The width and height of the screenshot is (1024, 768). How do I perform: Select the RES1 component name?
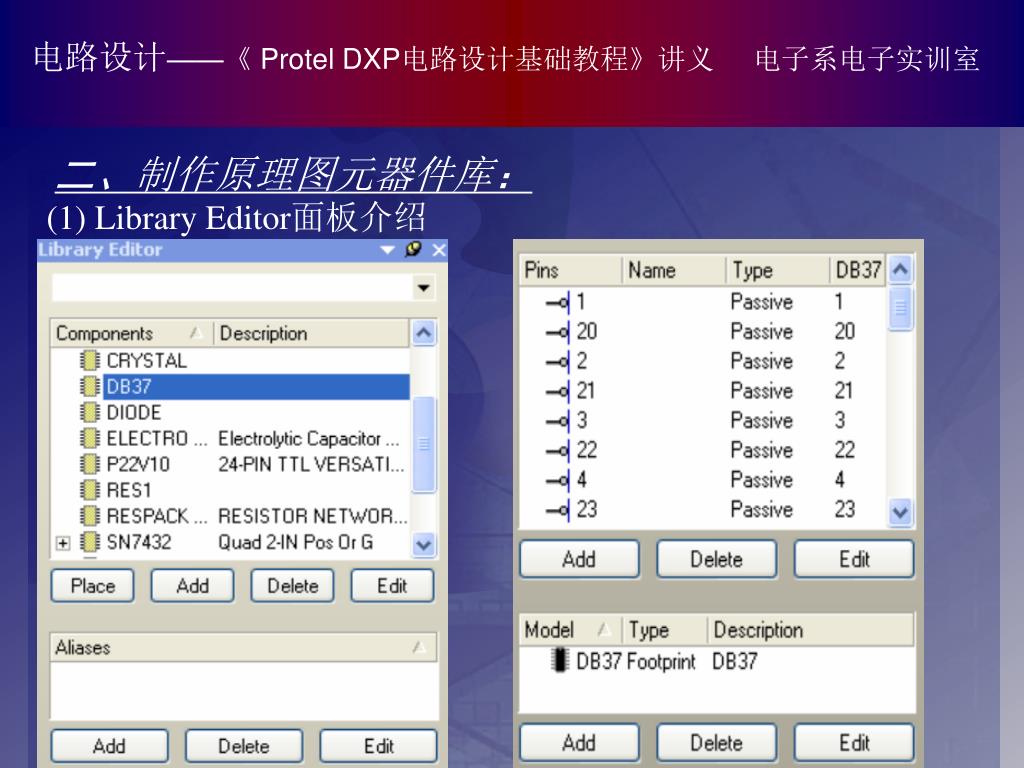(x=129, y=490)
